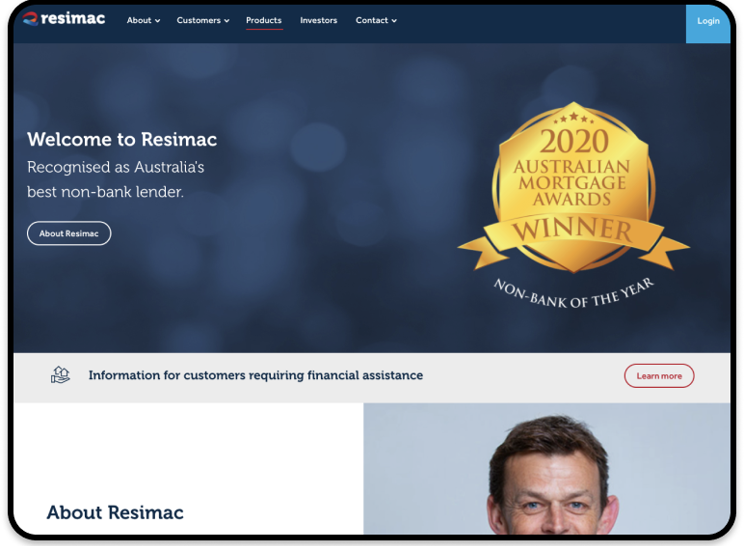Click the man's portrait photo
The image size is (744, 546).
click(547, 469)
